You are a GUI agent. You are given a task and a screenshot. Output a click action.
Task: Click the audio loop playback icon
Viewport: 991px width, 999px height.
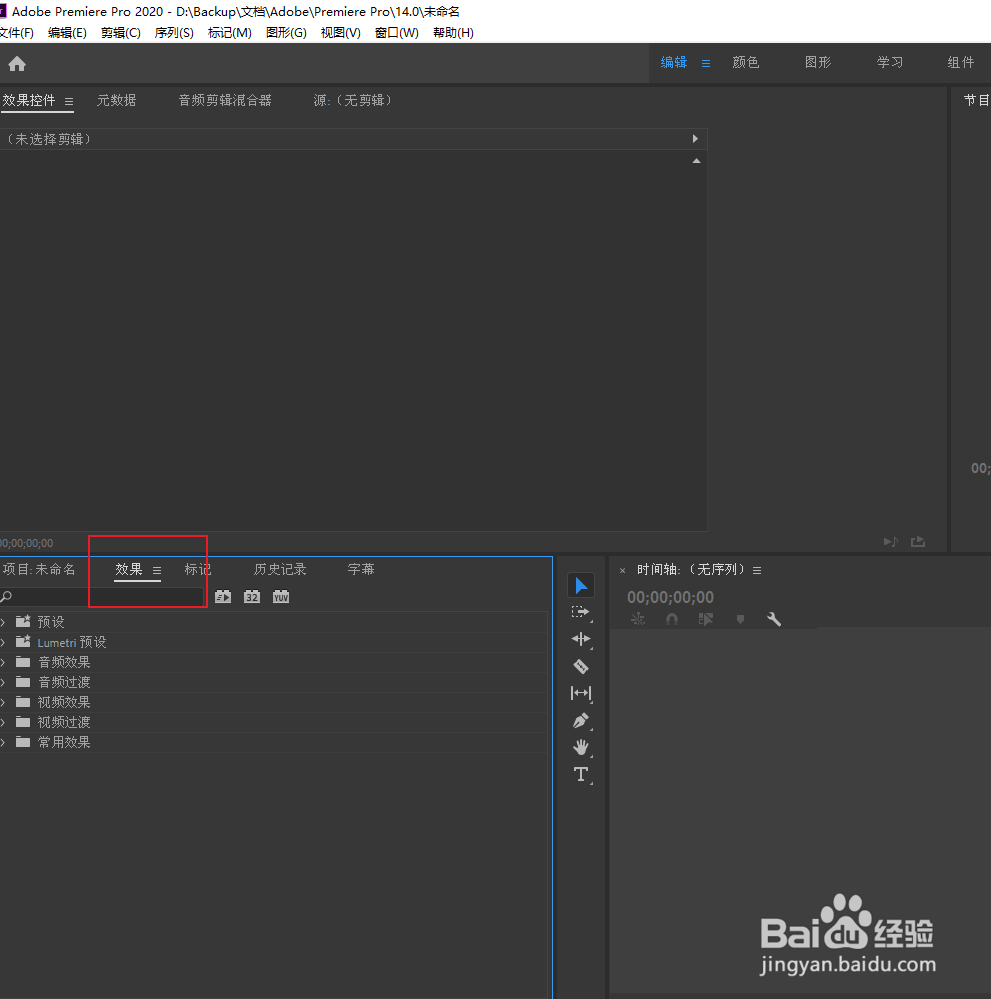click(890, 542)
